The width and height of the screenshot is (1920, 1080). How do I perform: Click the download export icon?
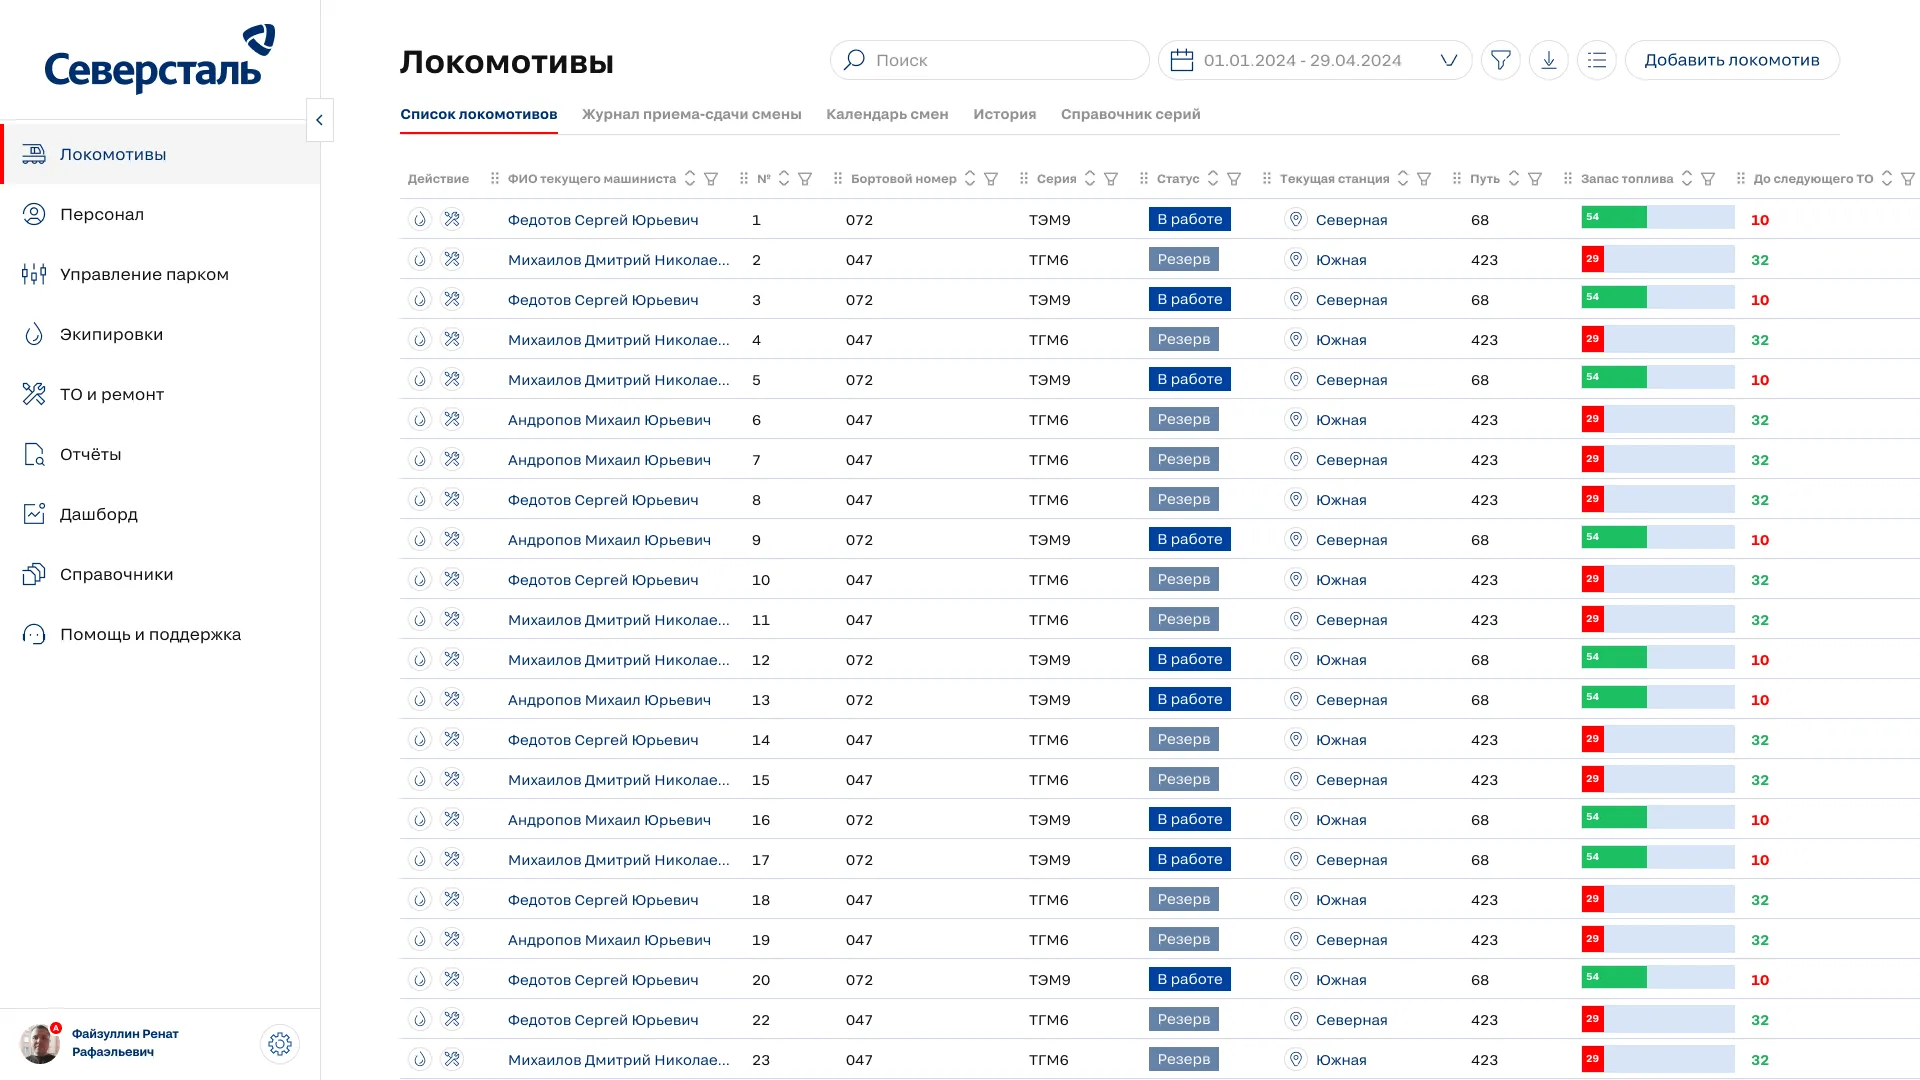1548,60
